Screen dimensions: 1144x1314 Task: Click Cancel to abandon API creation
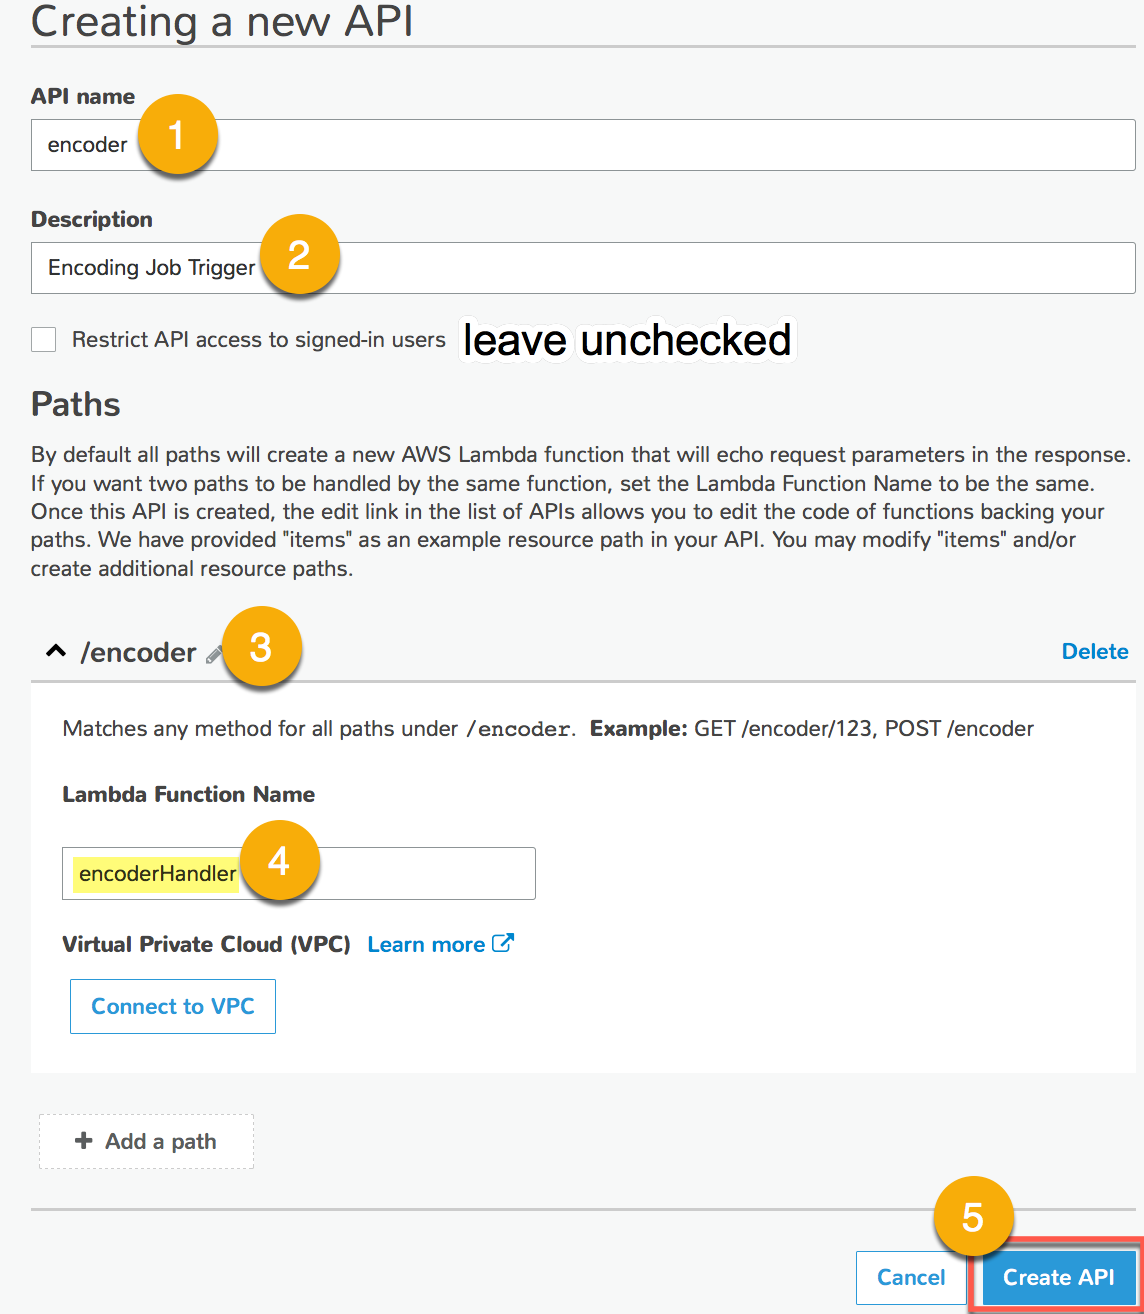[x=910, y=1277]
